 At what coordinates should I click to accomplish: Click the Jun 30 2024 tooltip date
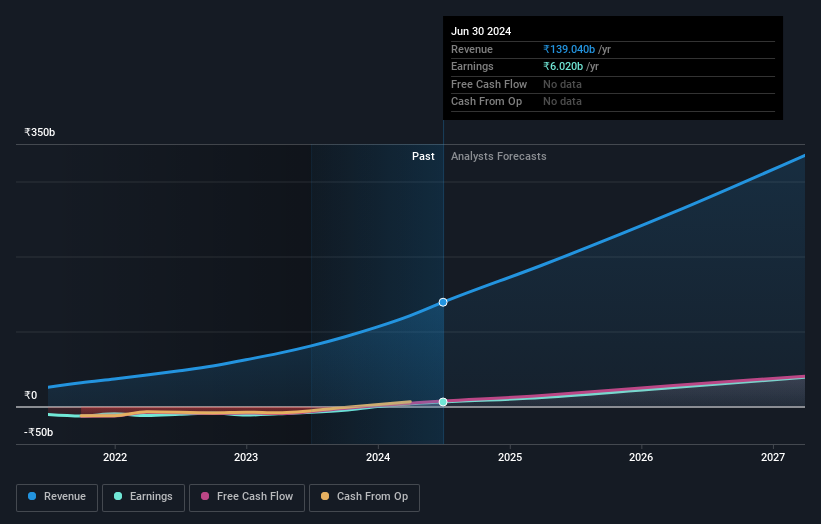coord(481,31)
